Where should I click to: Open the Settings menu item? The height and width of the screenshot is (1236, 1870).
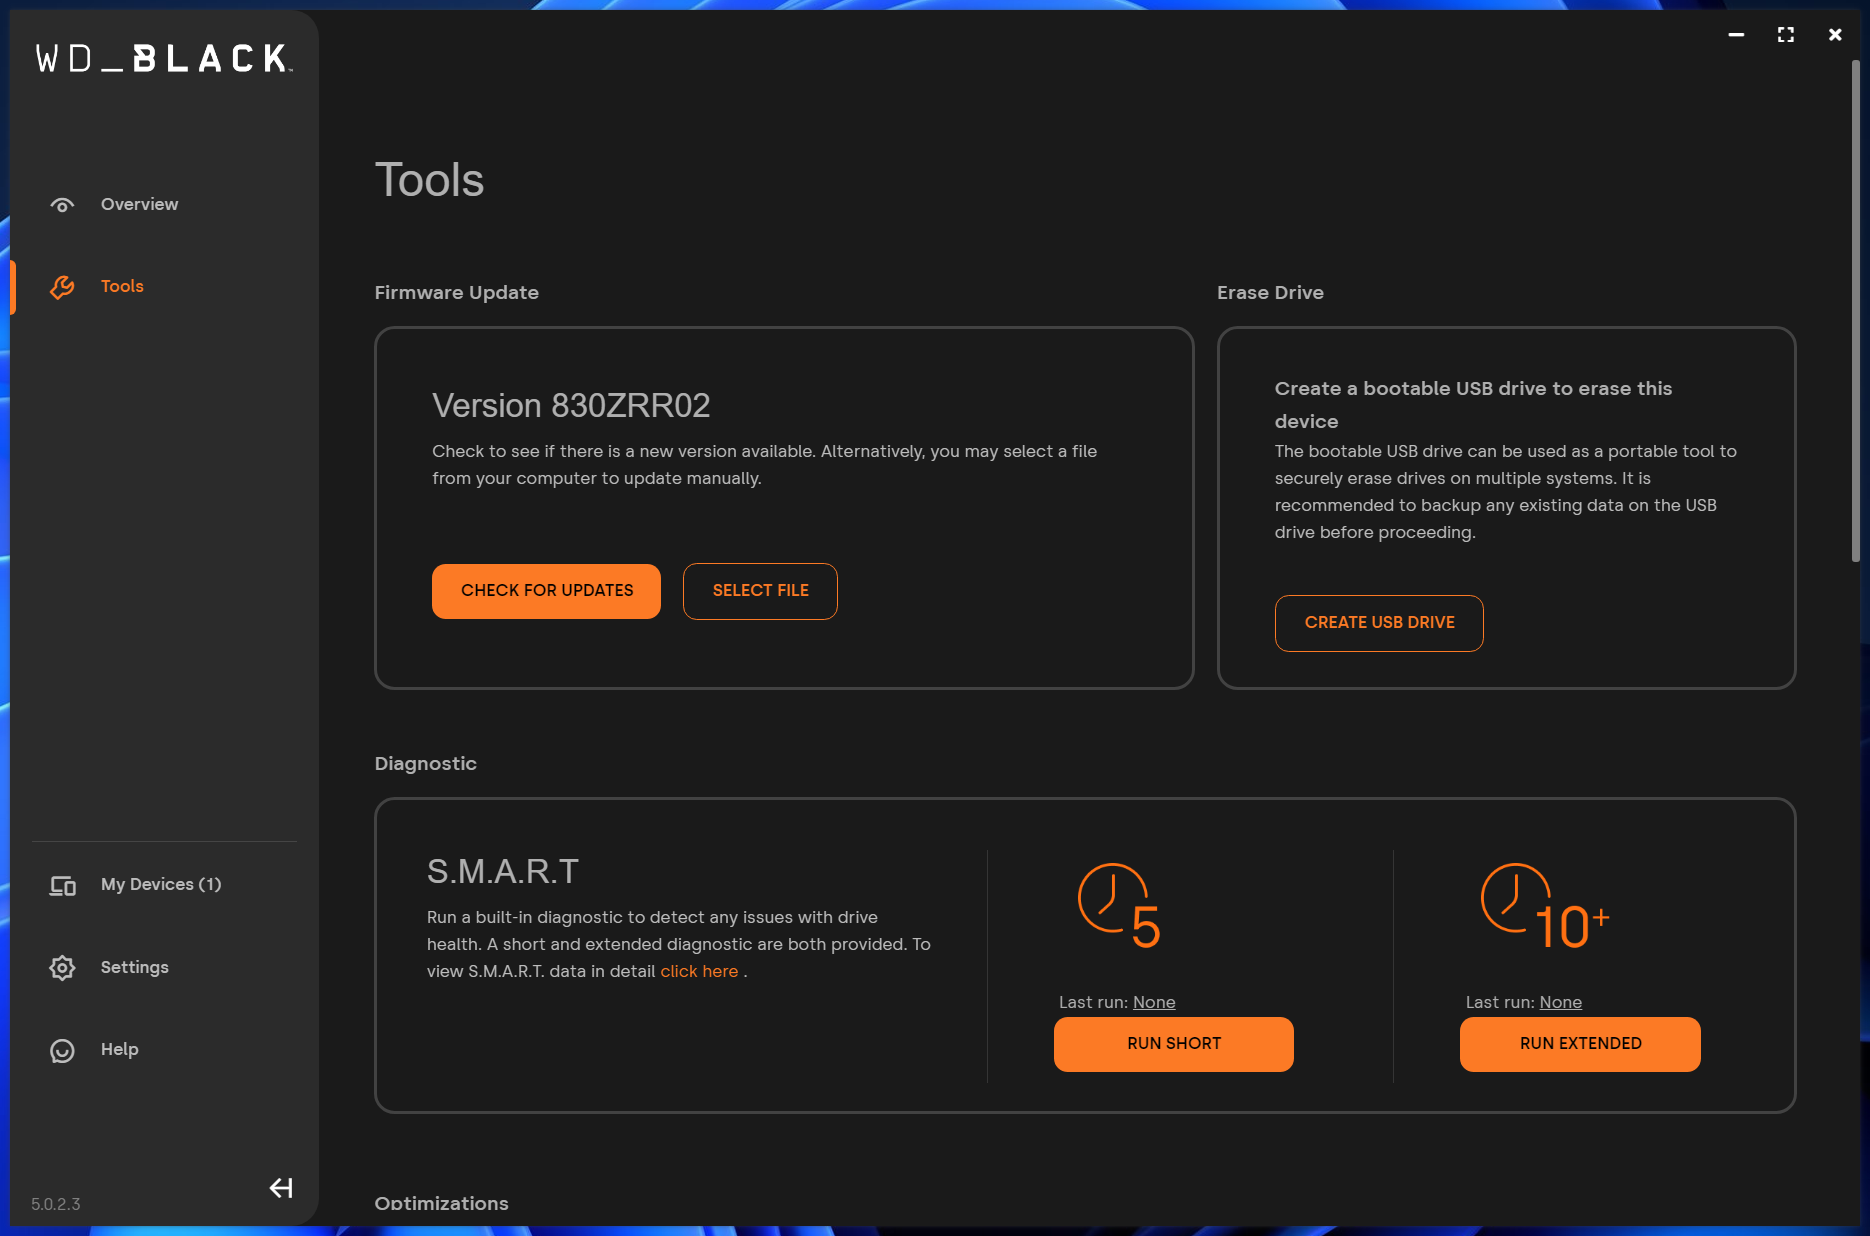tap(134, 967)
